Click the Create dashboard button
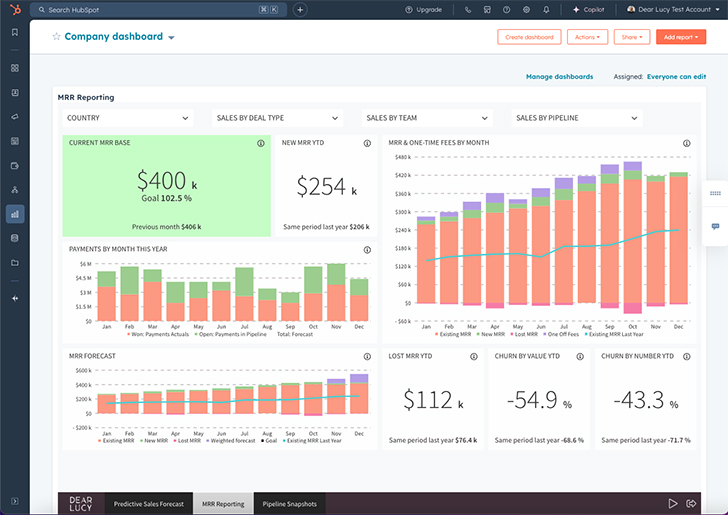This screenshot has width=728, height=515. (529, 37)
